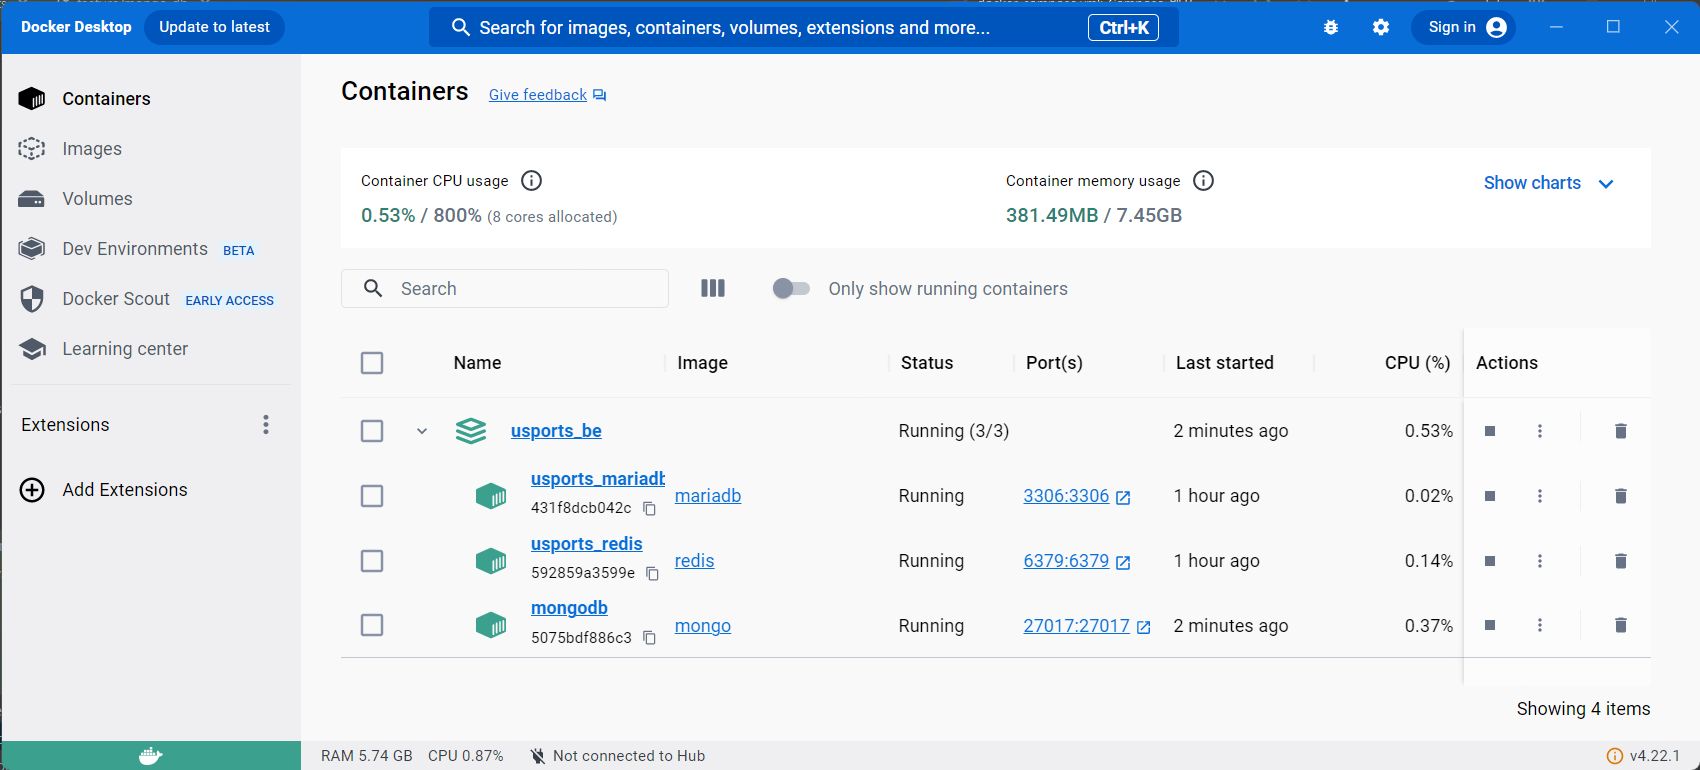1700x770 pixels.
Task: Delete the usports_redis container
Action: tap(1621, 561)
